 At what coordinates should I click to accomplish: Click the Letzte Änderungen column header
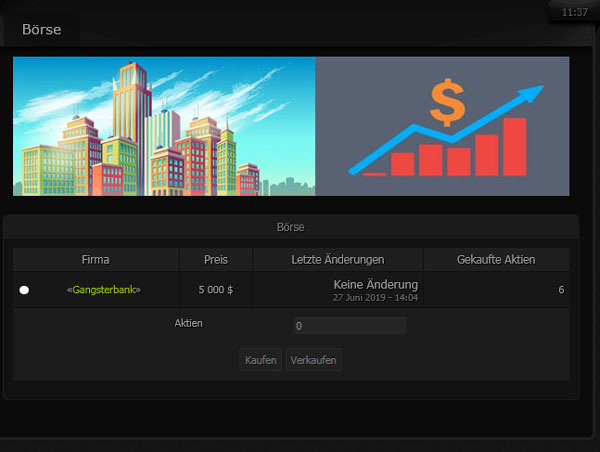(x=338, y=260)
